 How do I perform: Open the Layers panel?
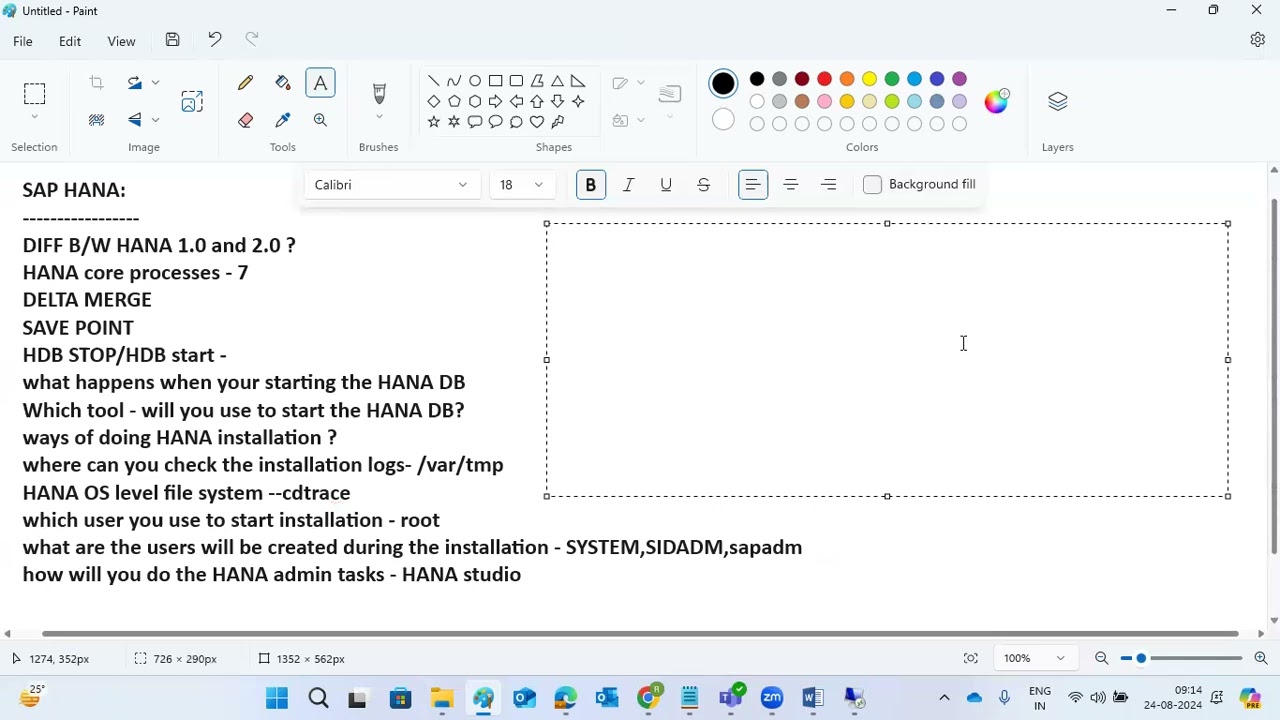(1057, 101)
